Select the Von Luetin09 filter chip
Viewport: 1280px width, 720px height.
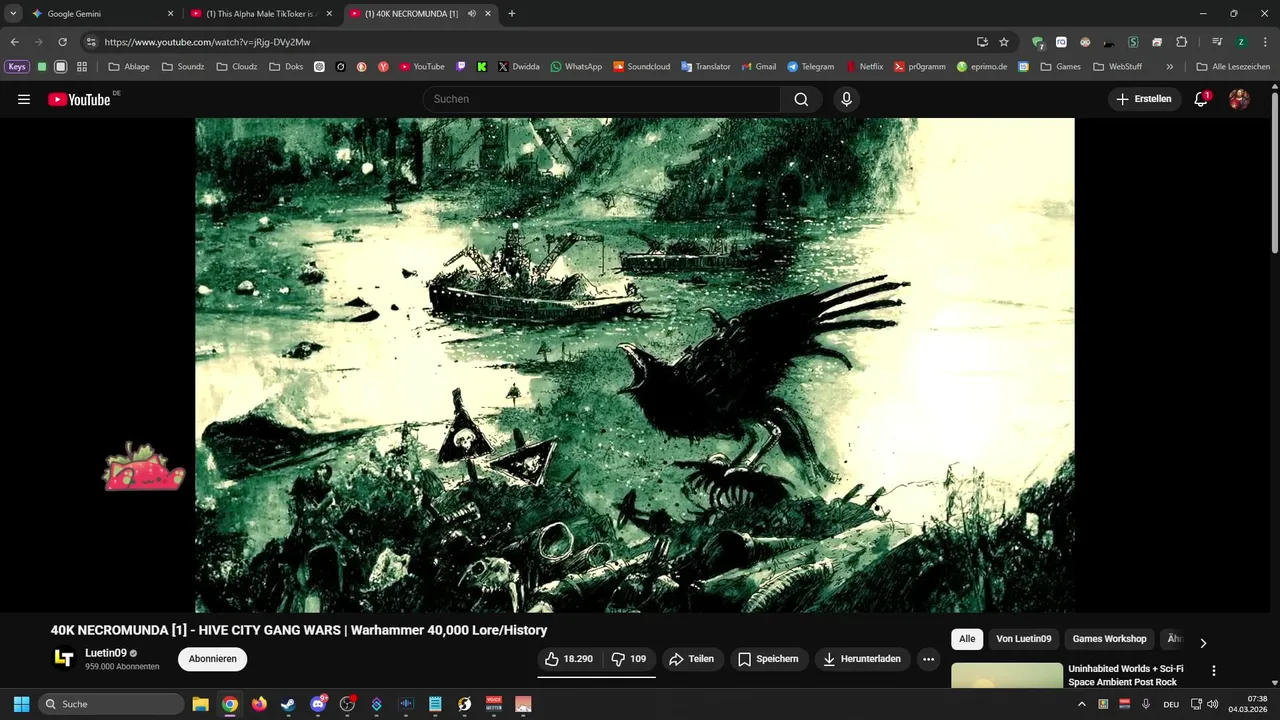click(x=1023, y=639)
